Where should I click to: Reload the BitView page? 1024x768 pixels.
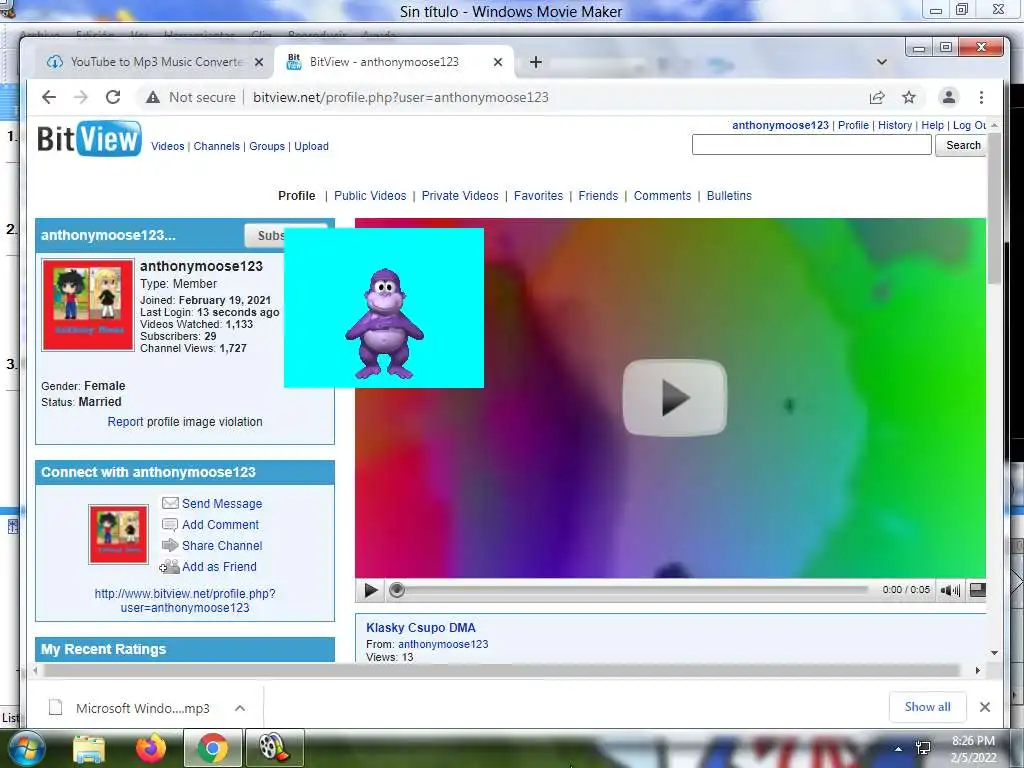(x=113, y=97)
